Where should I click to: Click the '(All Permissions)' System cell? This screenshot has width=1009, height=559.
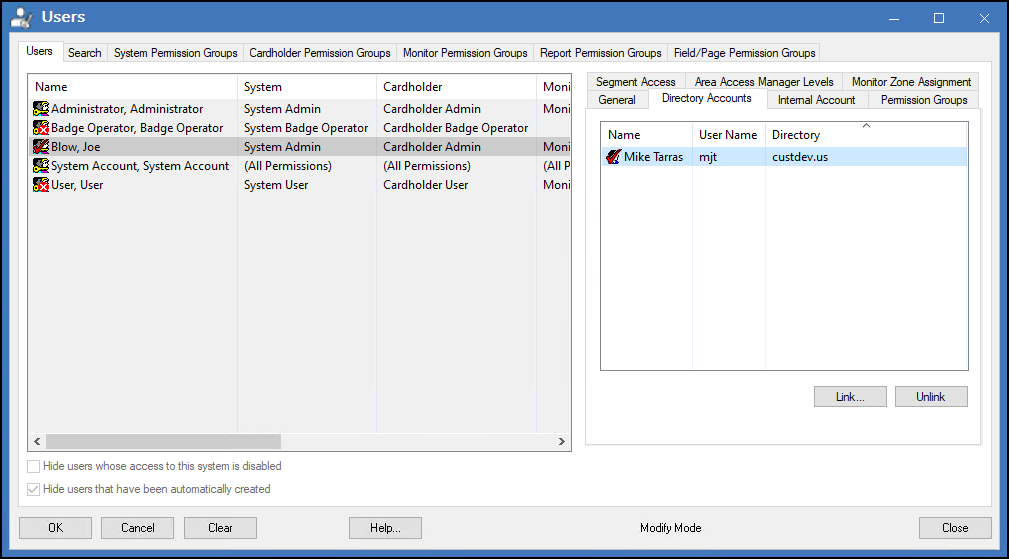tap(288, 166)
